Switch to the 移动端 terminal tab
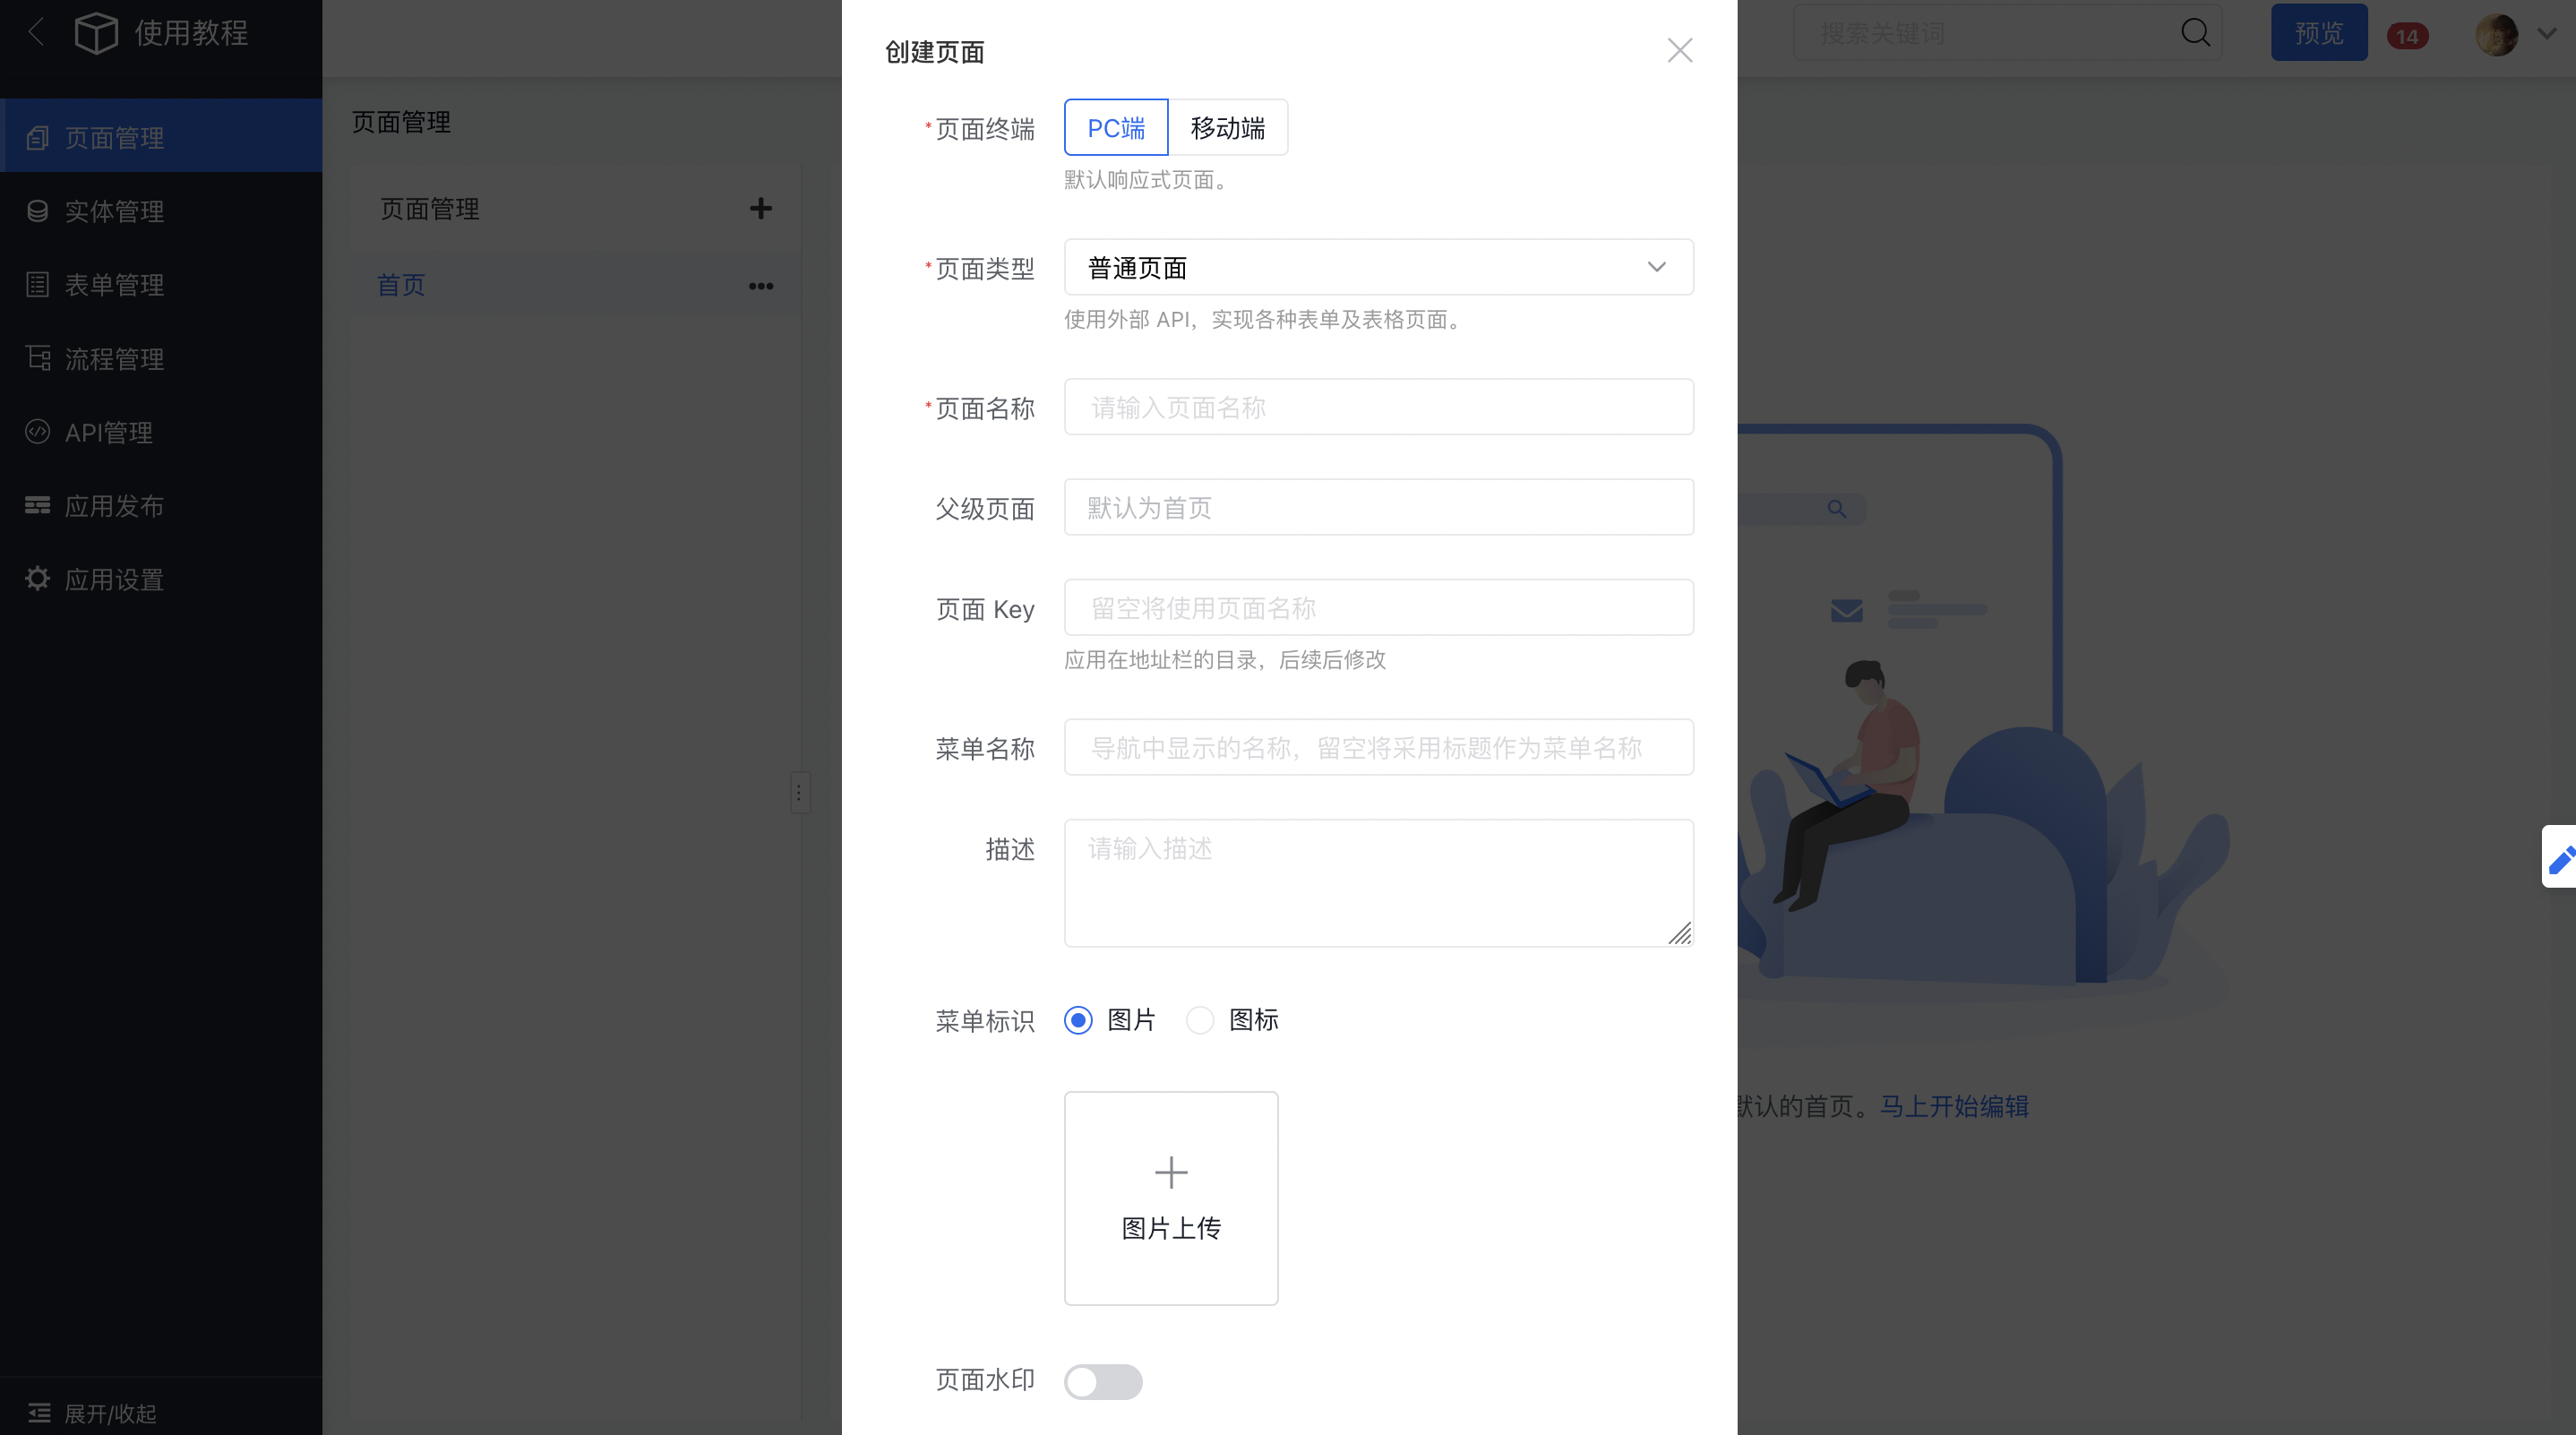Image resolution: width=2576 pixels, height=1435 pixels. tap(1227, 127)
